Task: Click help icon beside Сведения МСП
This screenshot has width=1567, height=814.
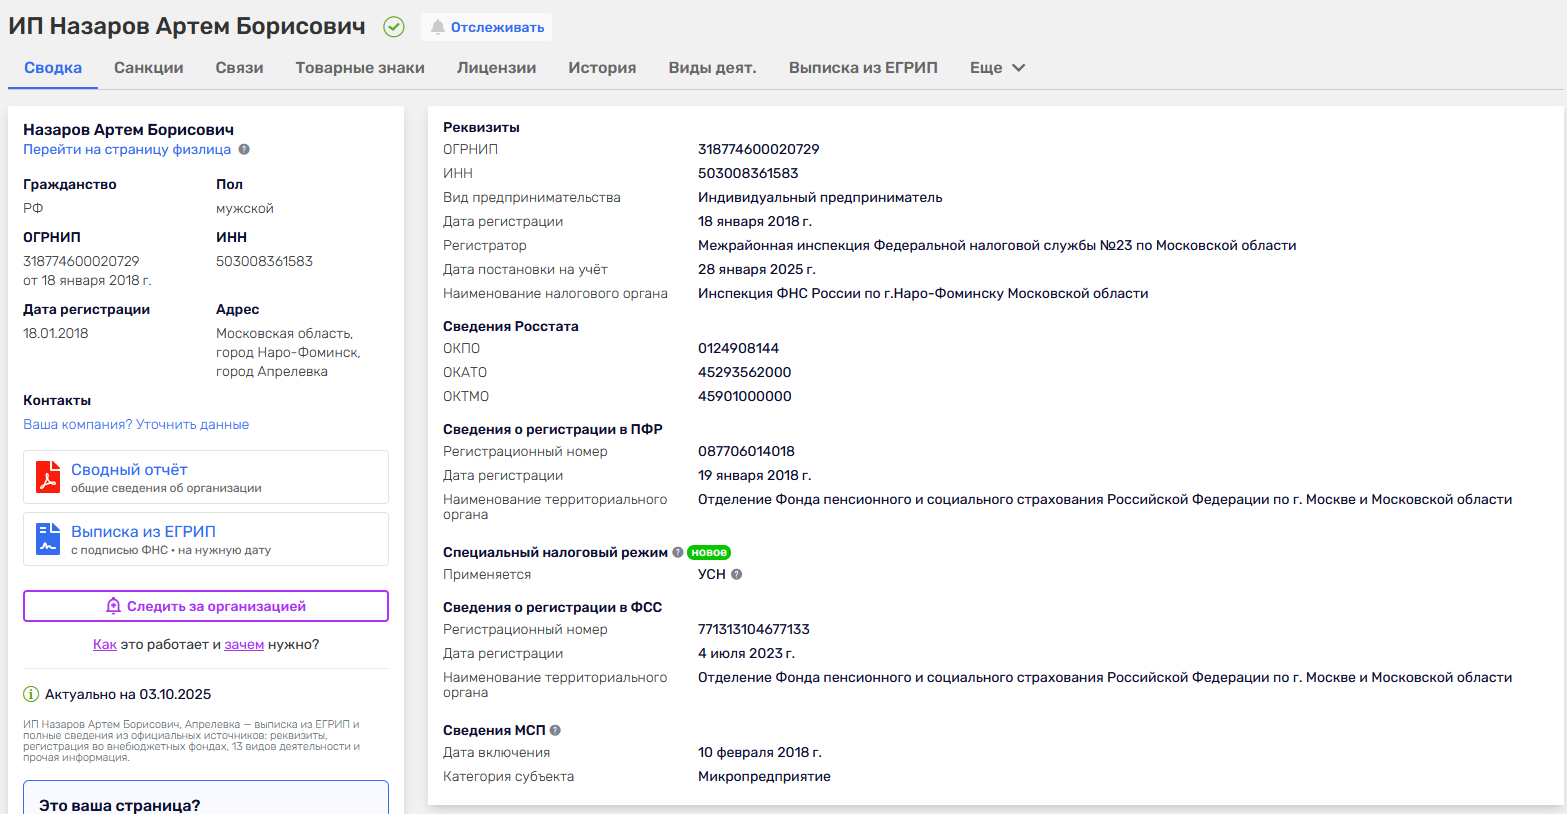Action: [555, 731]
